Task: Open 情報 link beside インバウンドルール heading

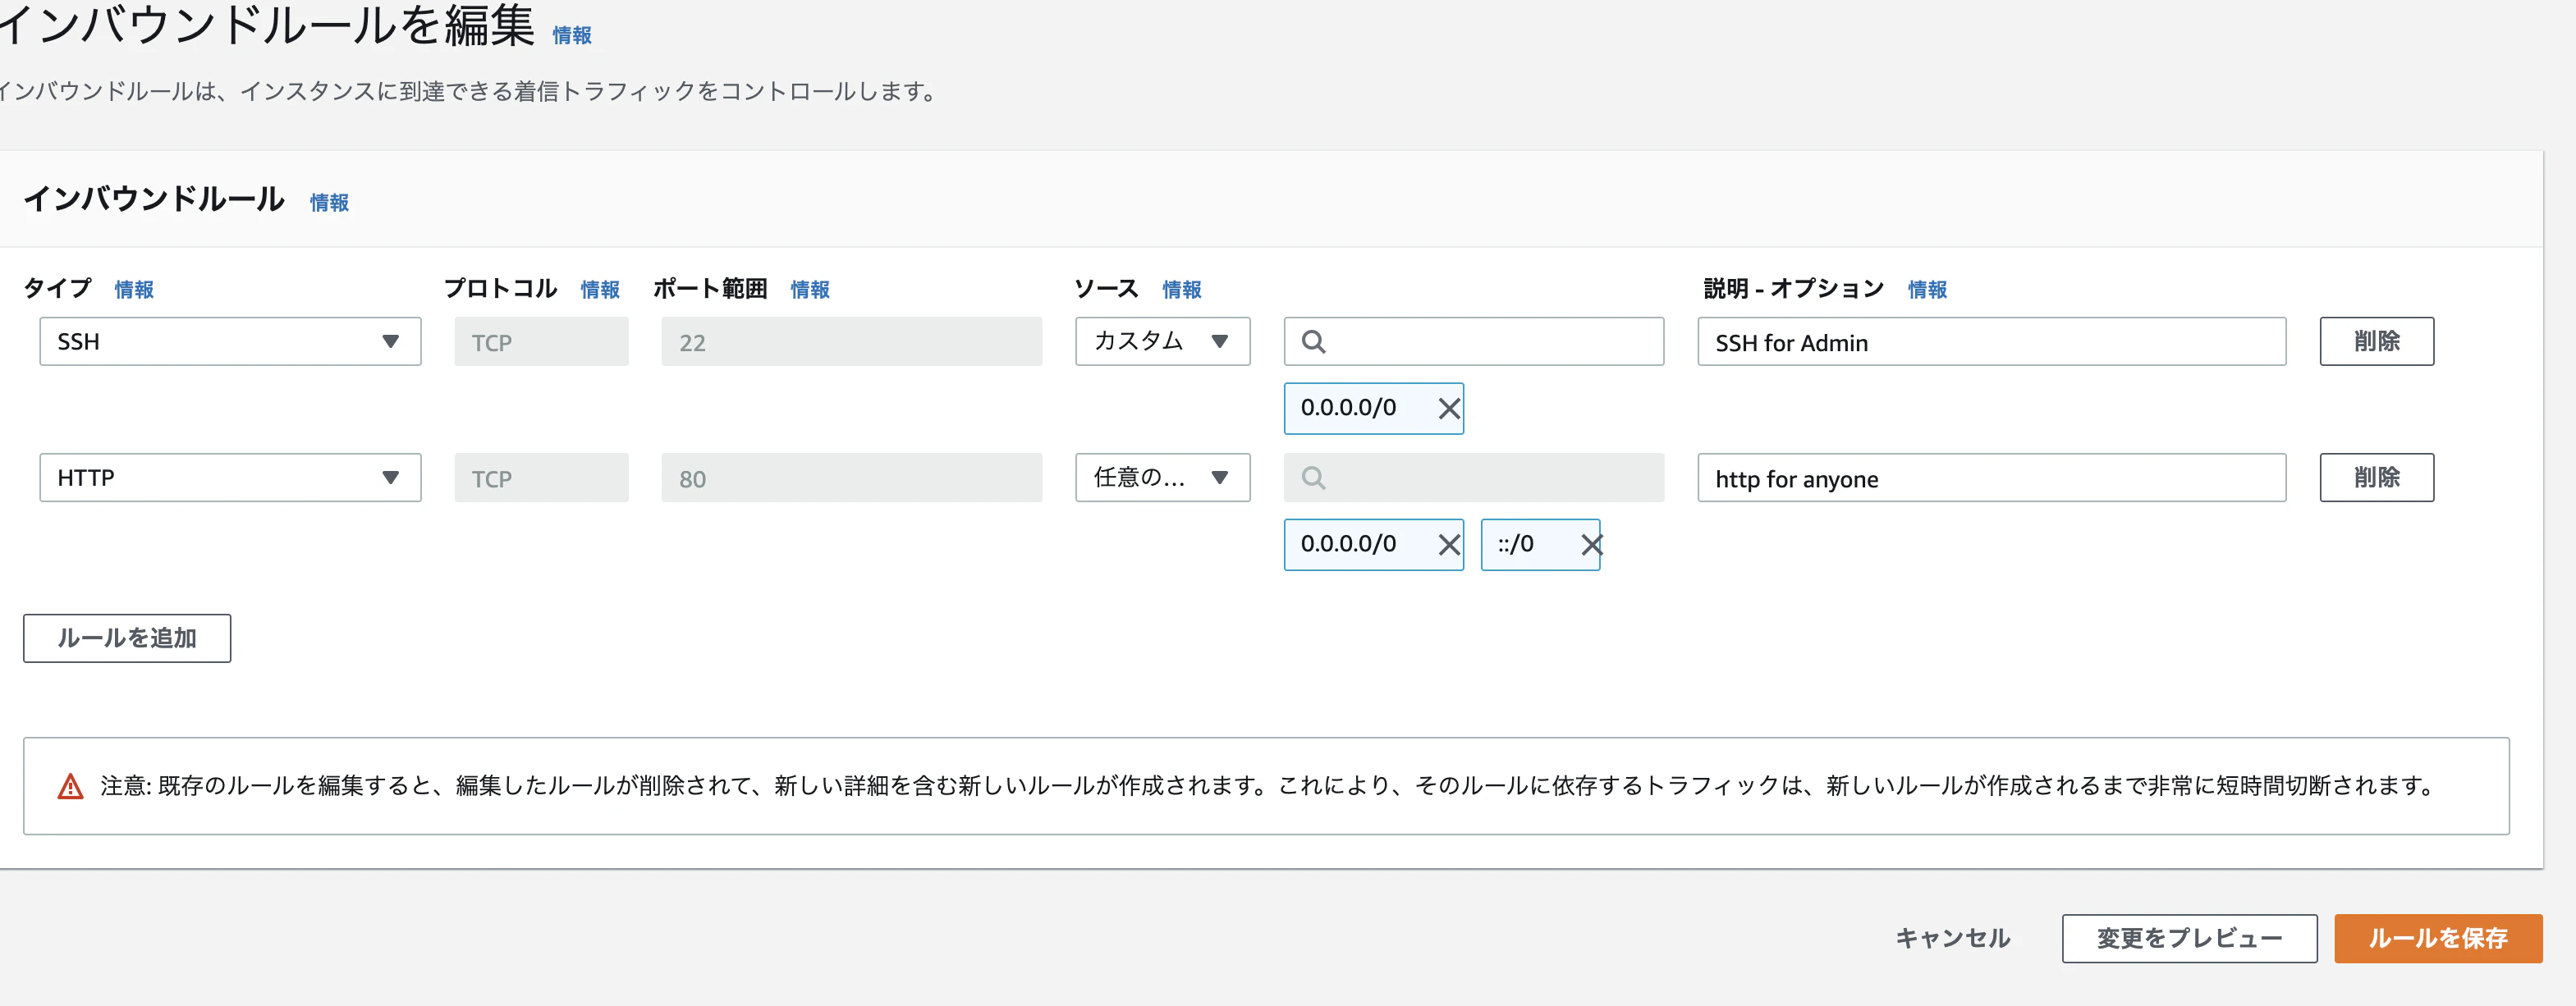Action: [x=329, y=203]
